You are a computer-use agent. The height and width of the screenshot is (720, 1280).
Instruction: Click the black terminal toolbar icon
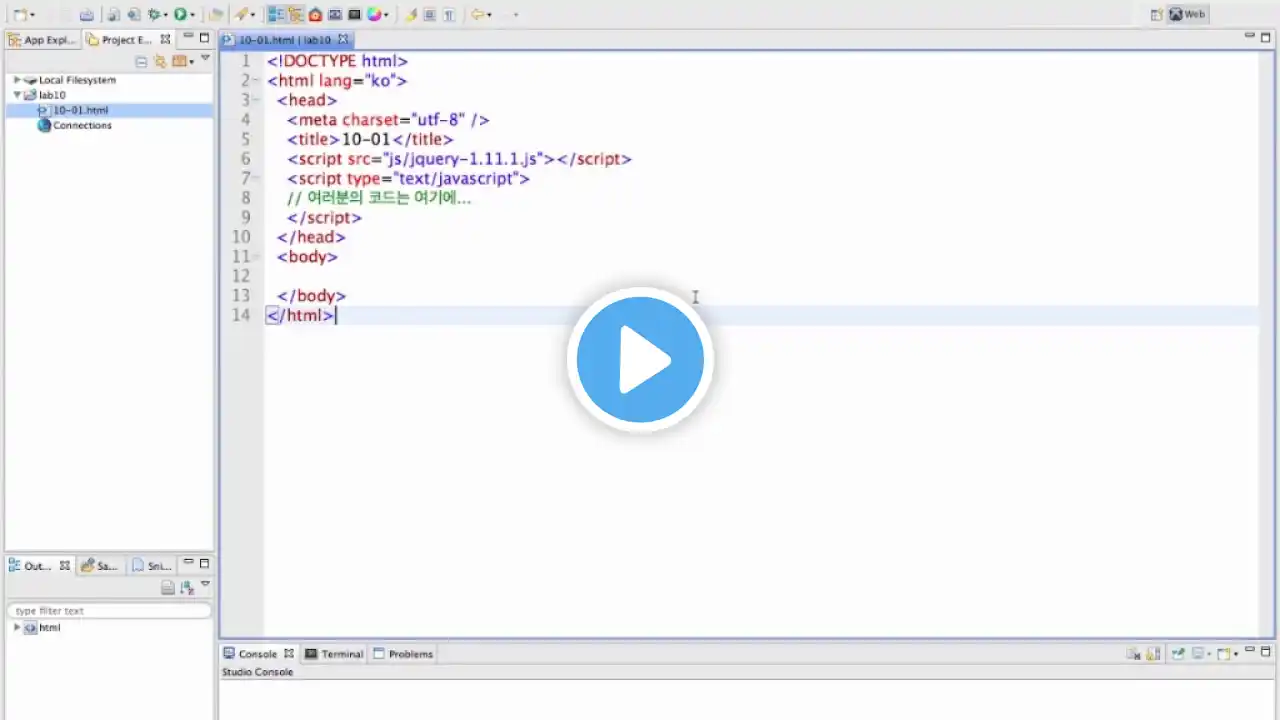coord(354,15)
